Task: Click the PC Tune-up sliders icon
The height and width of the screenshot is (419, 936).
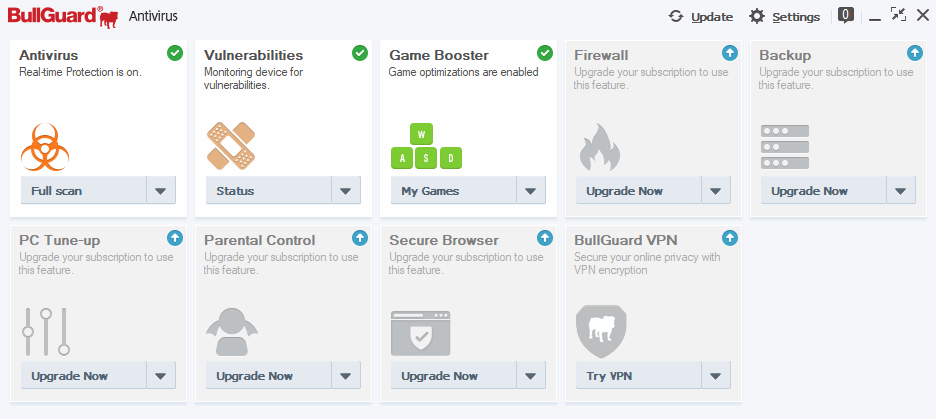Action: click(46, 331)
